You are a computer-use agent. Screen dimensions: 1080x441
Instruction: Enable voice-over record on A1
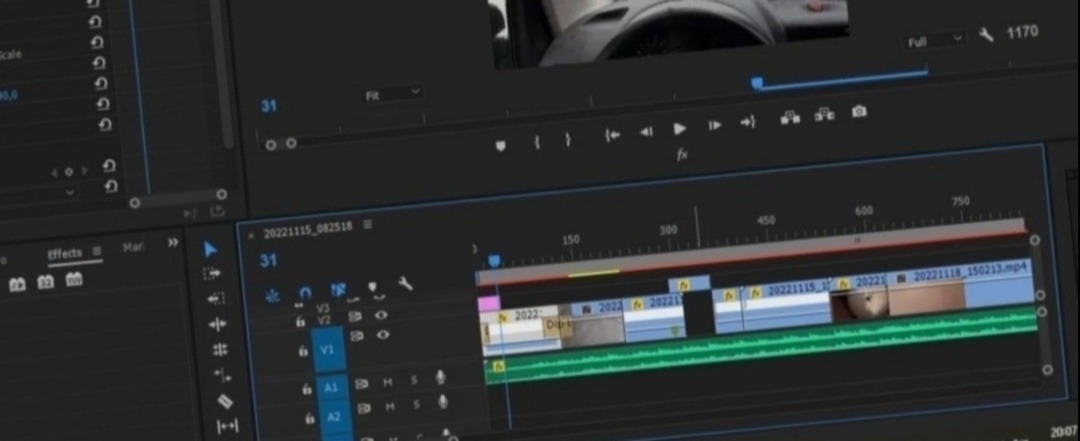[441, 377]
